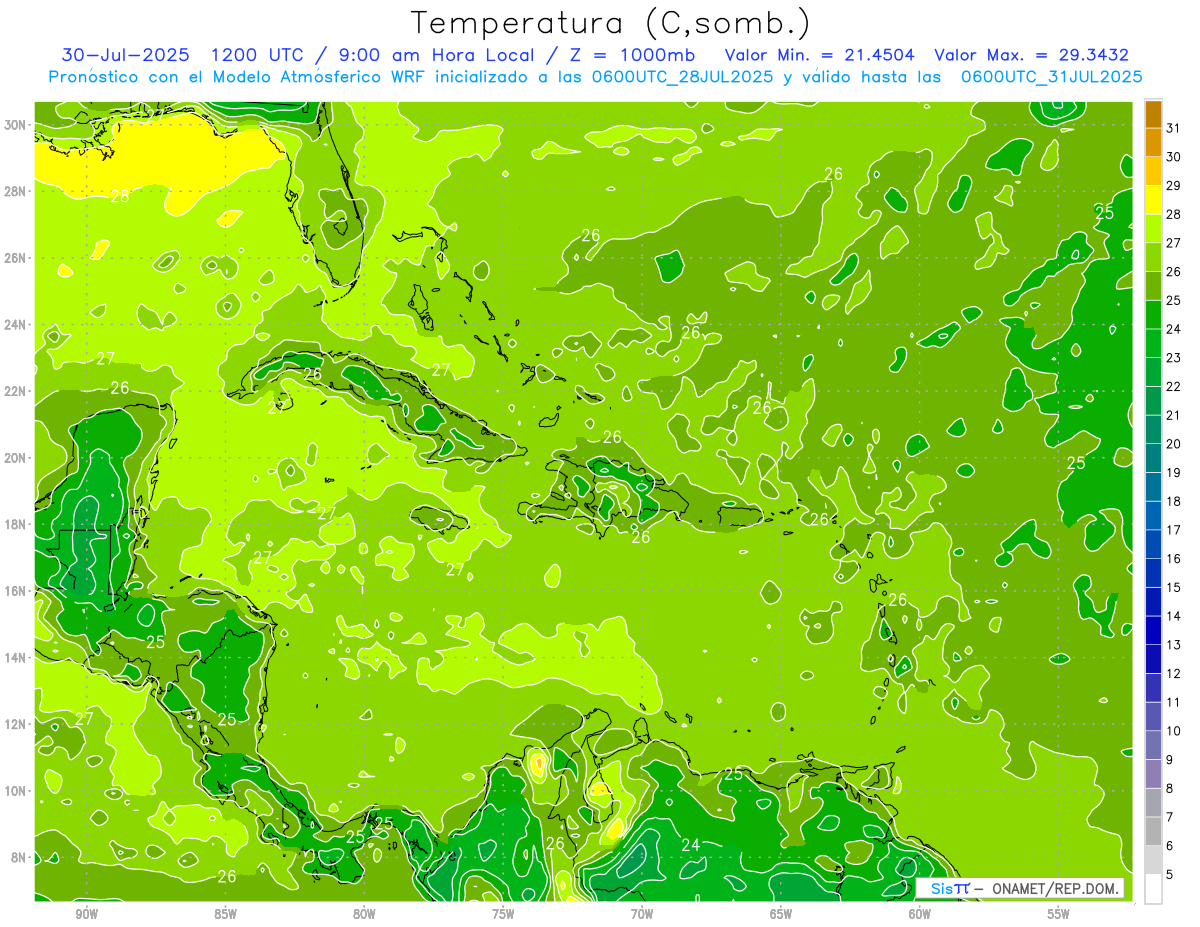Click the valid-until time "0600UTC_31JUL2025"
The height and width of the screenshot is (927, 1200).
(1052, 77)
